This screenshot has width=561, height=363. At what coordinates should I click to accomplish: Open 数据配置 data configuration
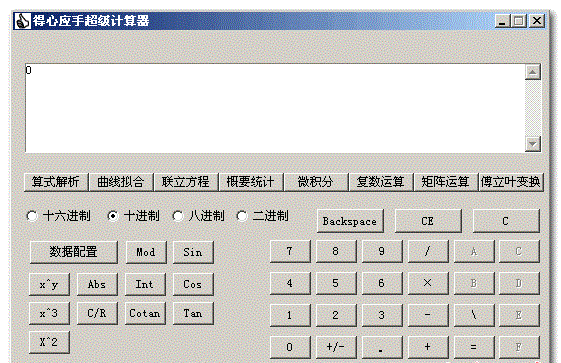(73, 252)
